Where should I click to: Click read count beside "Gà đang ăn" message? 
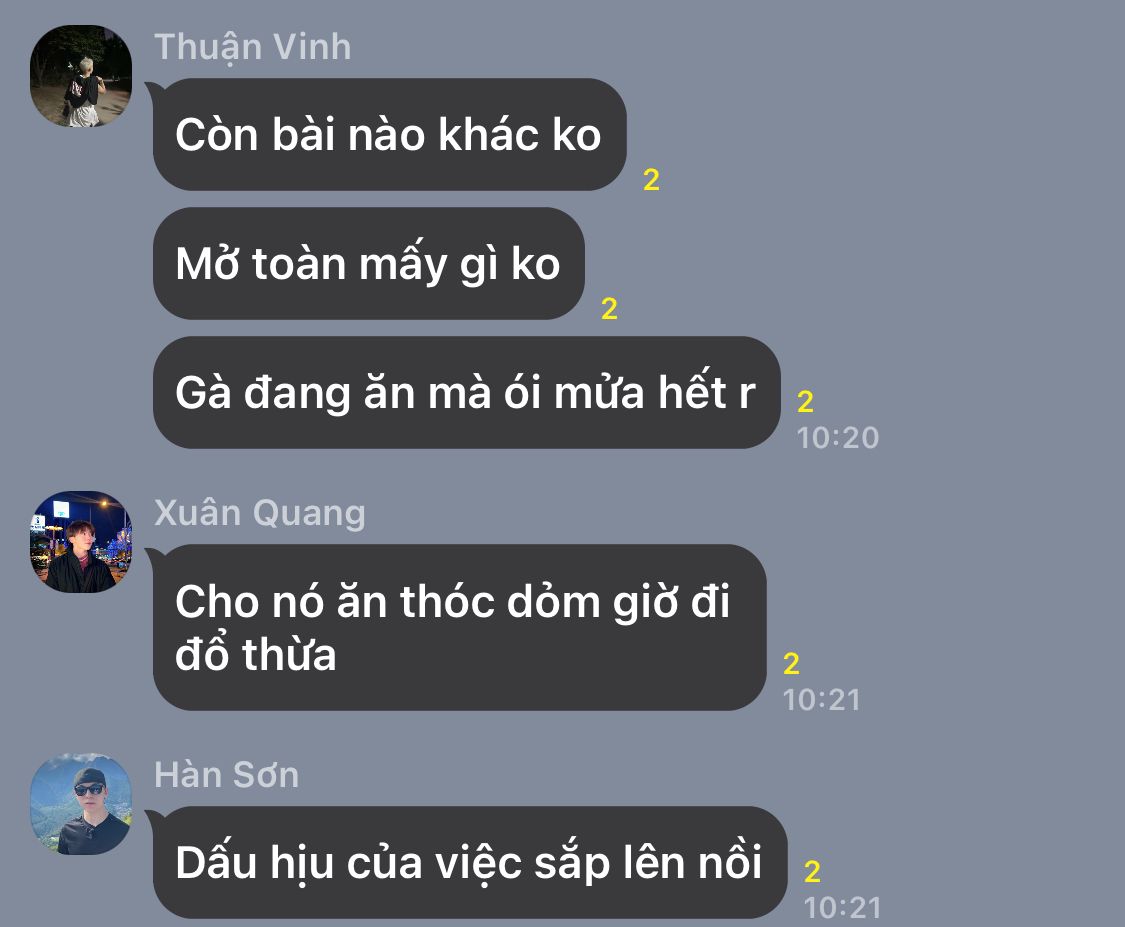point(805,402)
